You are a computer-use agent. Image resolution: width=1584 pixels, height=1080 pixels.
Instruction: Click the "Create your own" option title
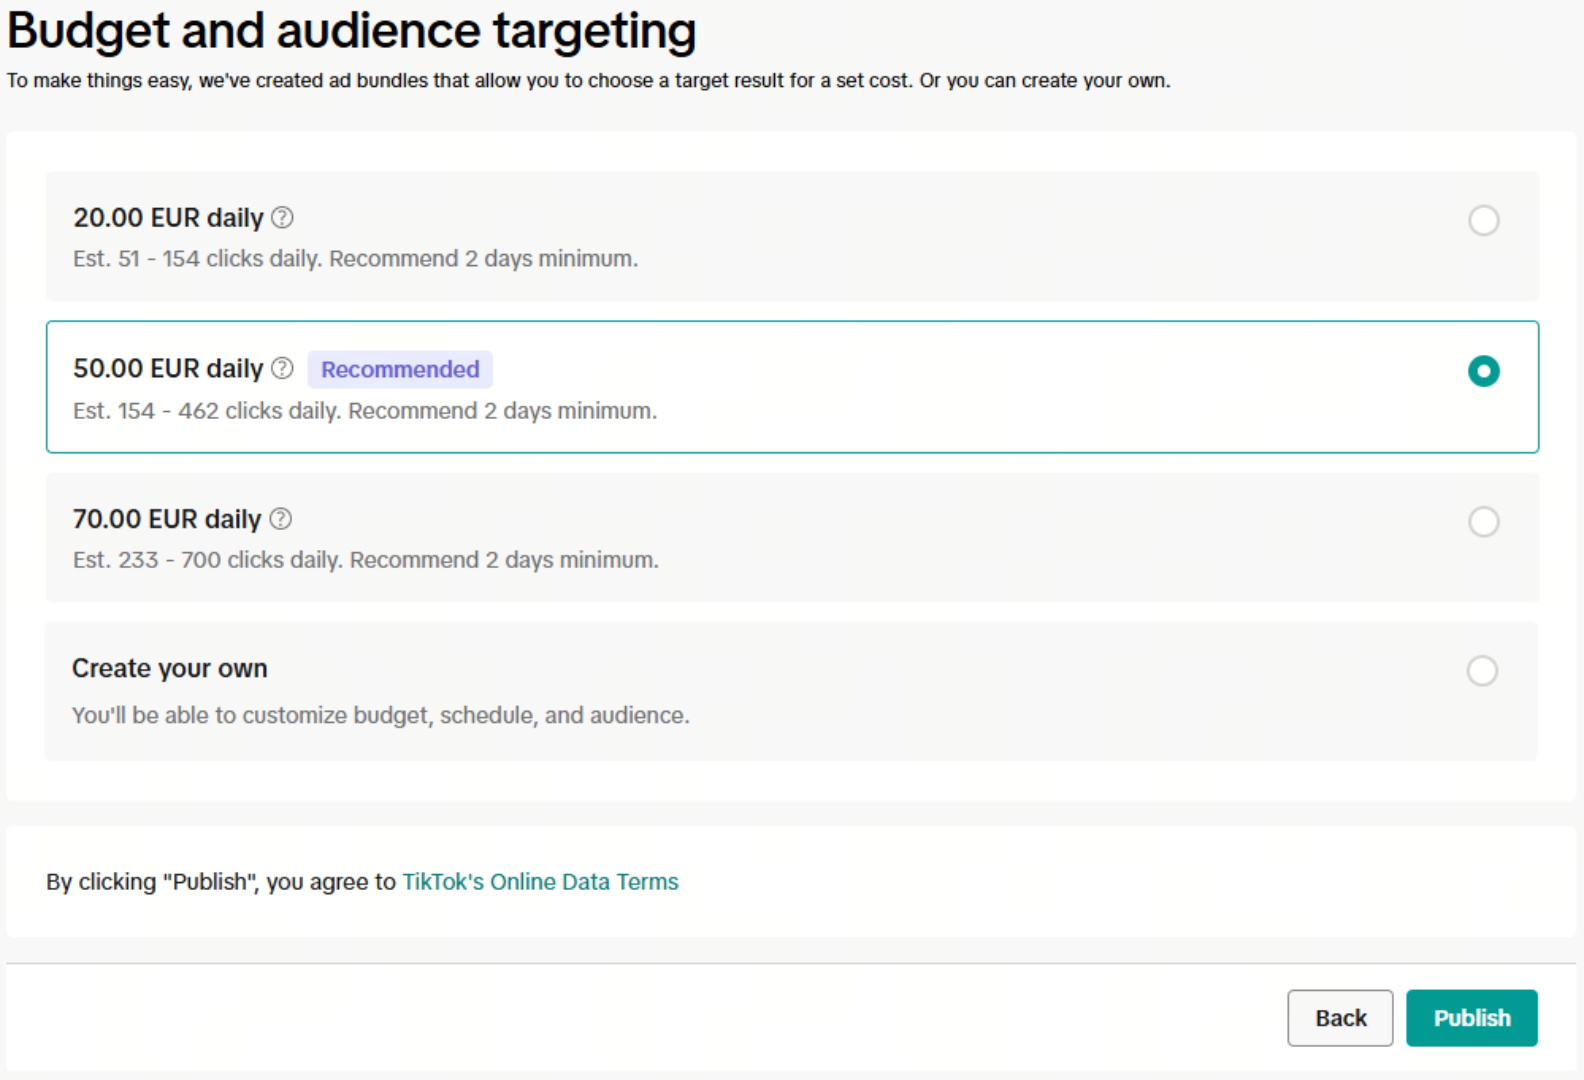170,668
